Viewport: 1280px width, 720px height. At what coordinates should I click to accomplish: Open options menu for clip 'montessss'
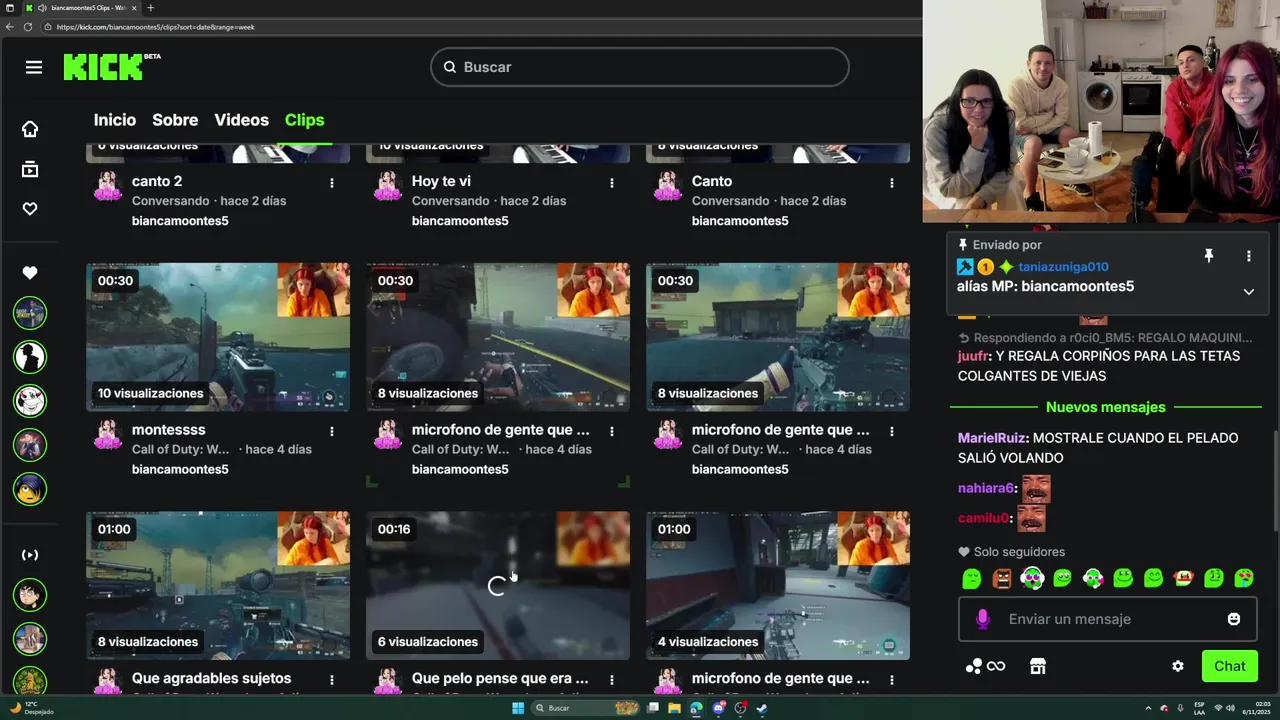(332, 431)
